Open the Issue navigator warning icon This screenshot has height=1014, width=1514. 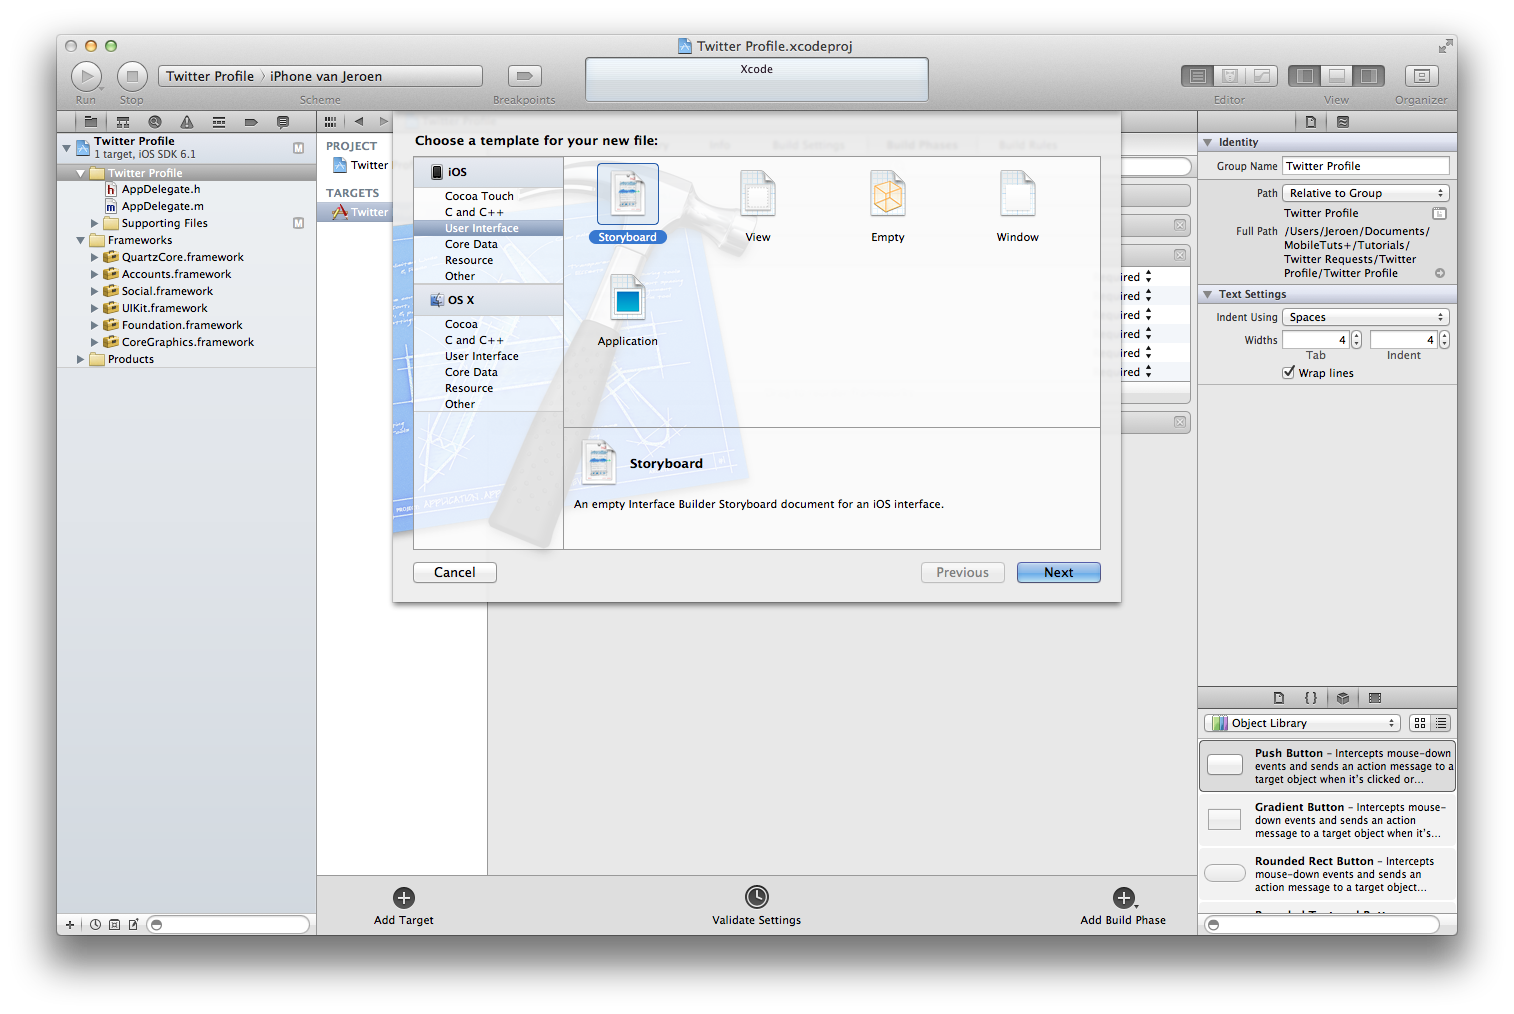tap(187, 122)
